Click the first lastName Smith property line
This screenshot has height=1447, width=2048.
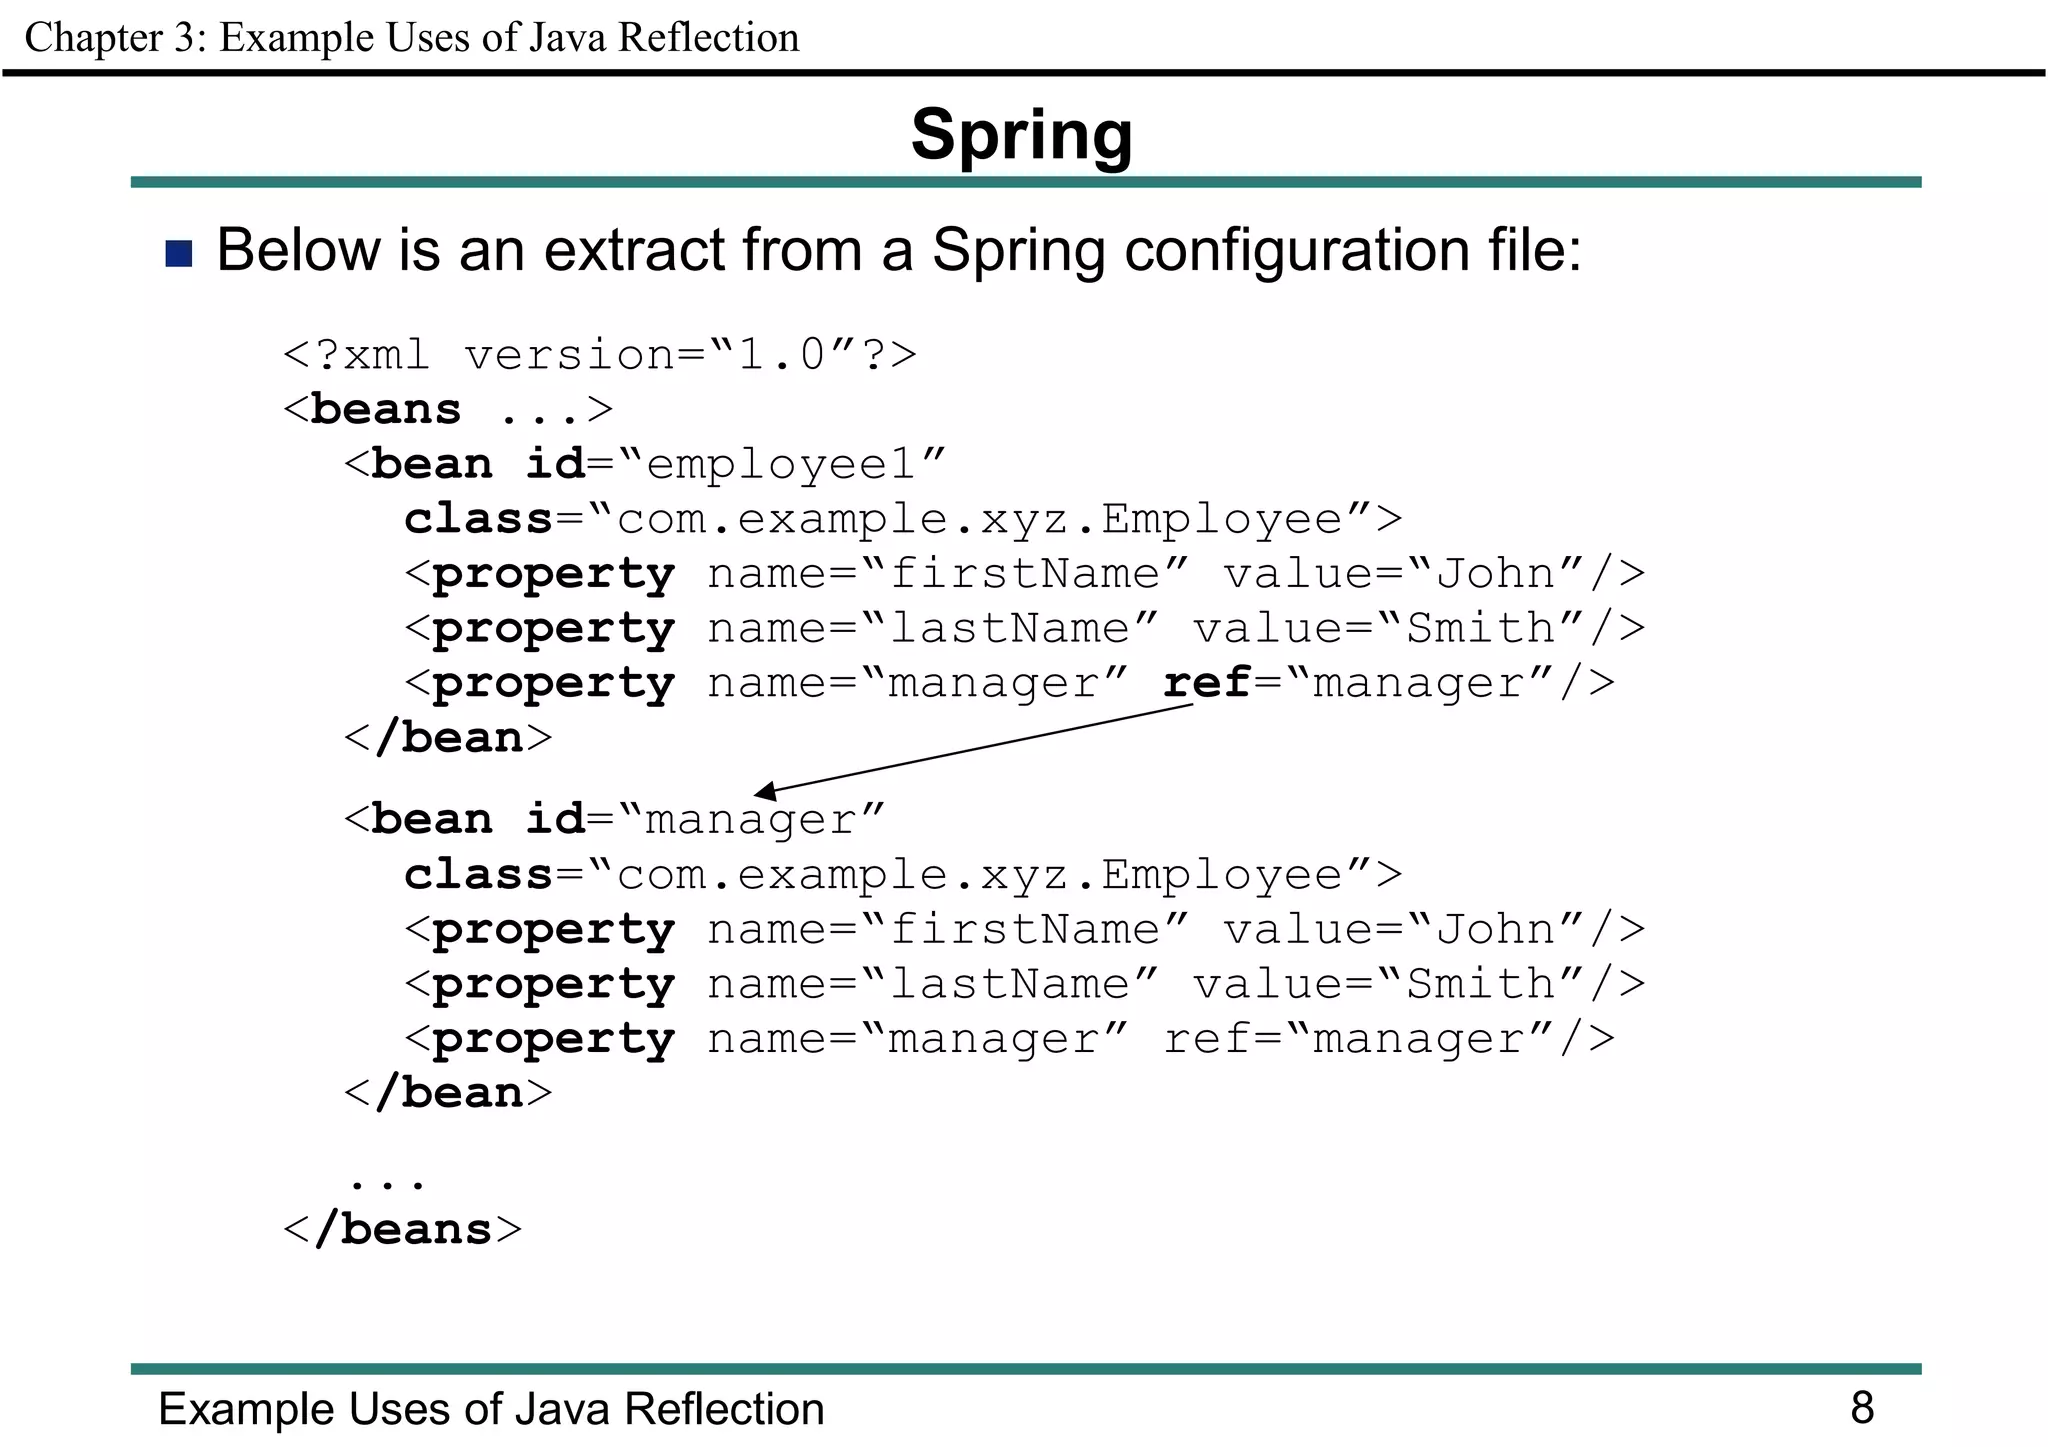coord(1023,629)
